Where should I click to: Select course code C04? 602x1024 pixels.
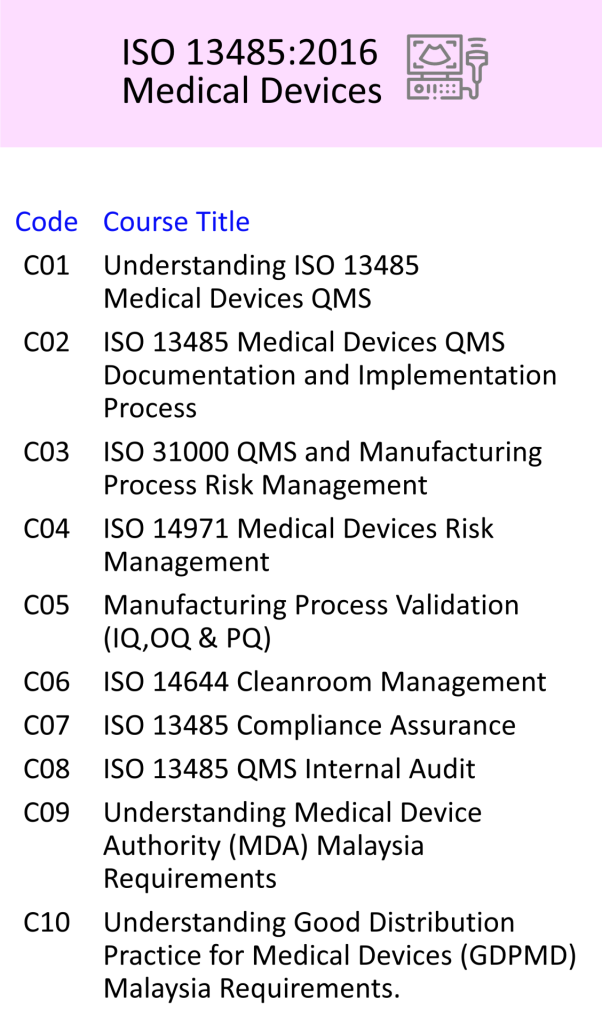click(46, 528)
